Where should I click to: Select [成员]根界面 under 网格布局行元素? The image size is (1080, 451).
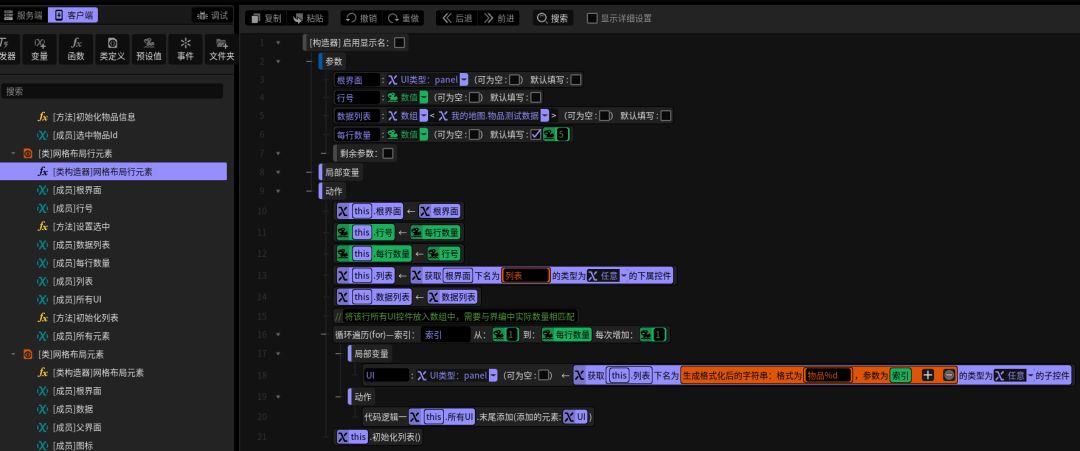click(x=77, y=190)
